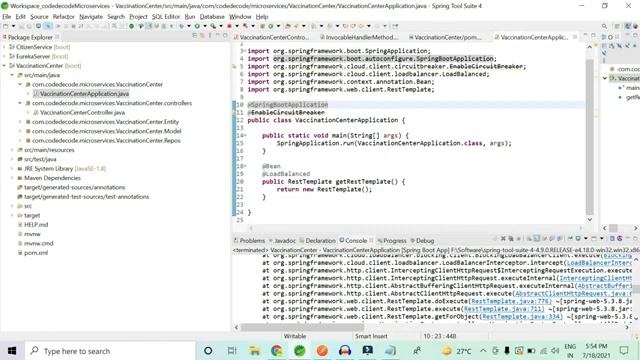Viewport: 640px width, 360px height.
Task: Open the Package Explorer view menu
Action: click(210, 36)
